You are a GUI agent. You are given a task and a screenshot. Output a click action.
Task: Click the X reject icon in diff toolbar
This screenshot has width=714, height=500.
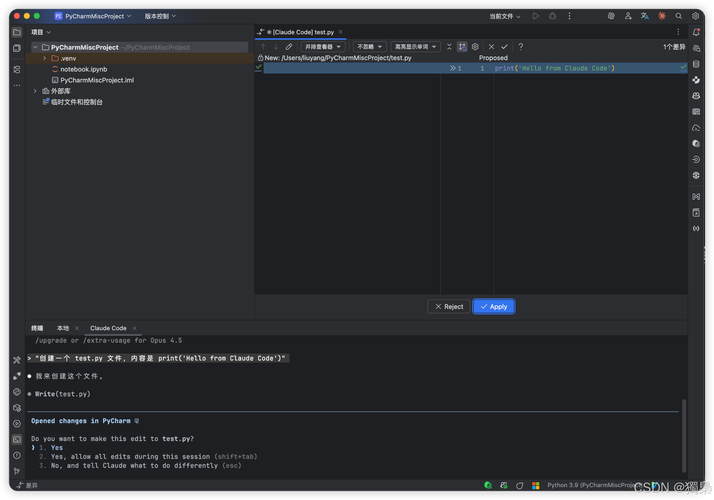(491, 46)
